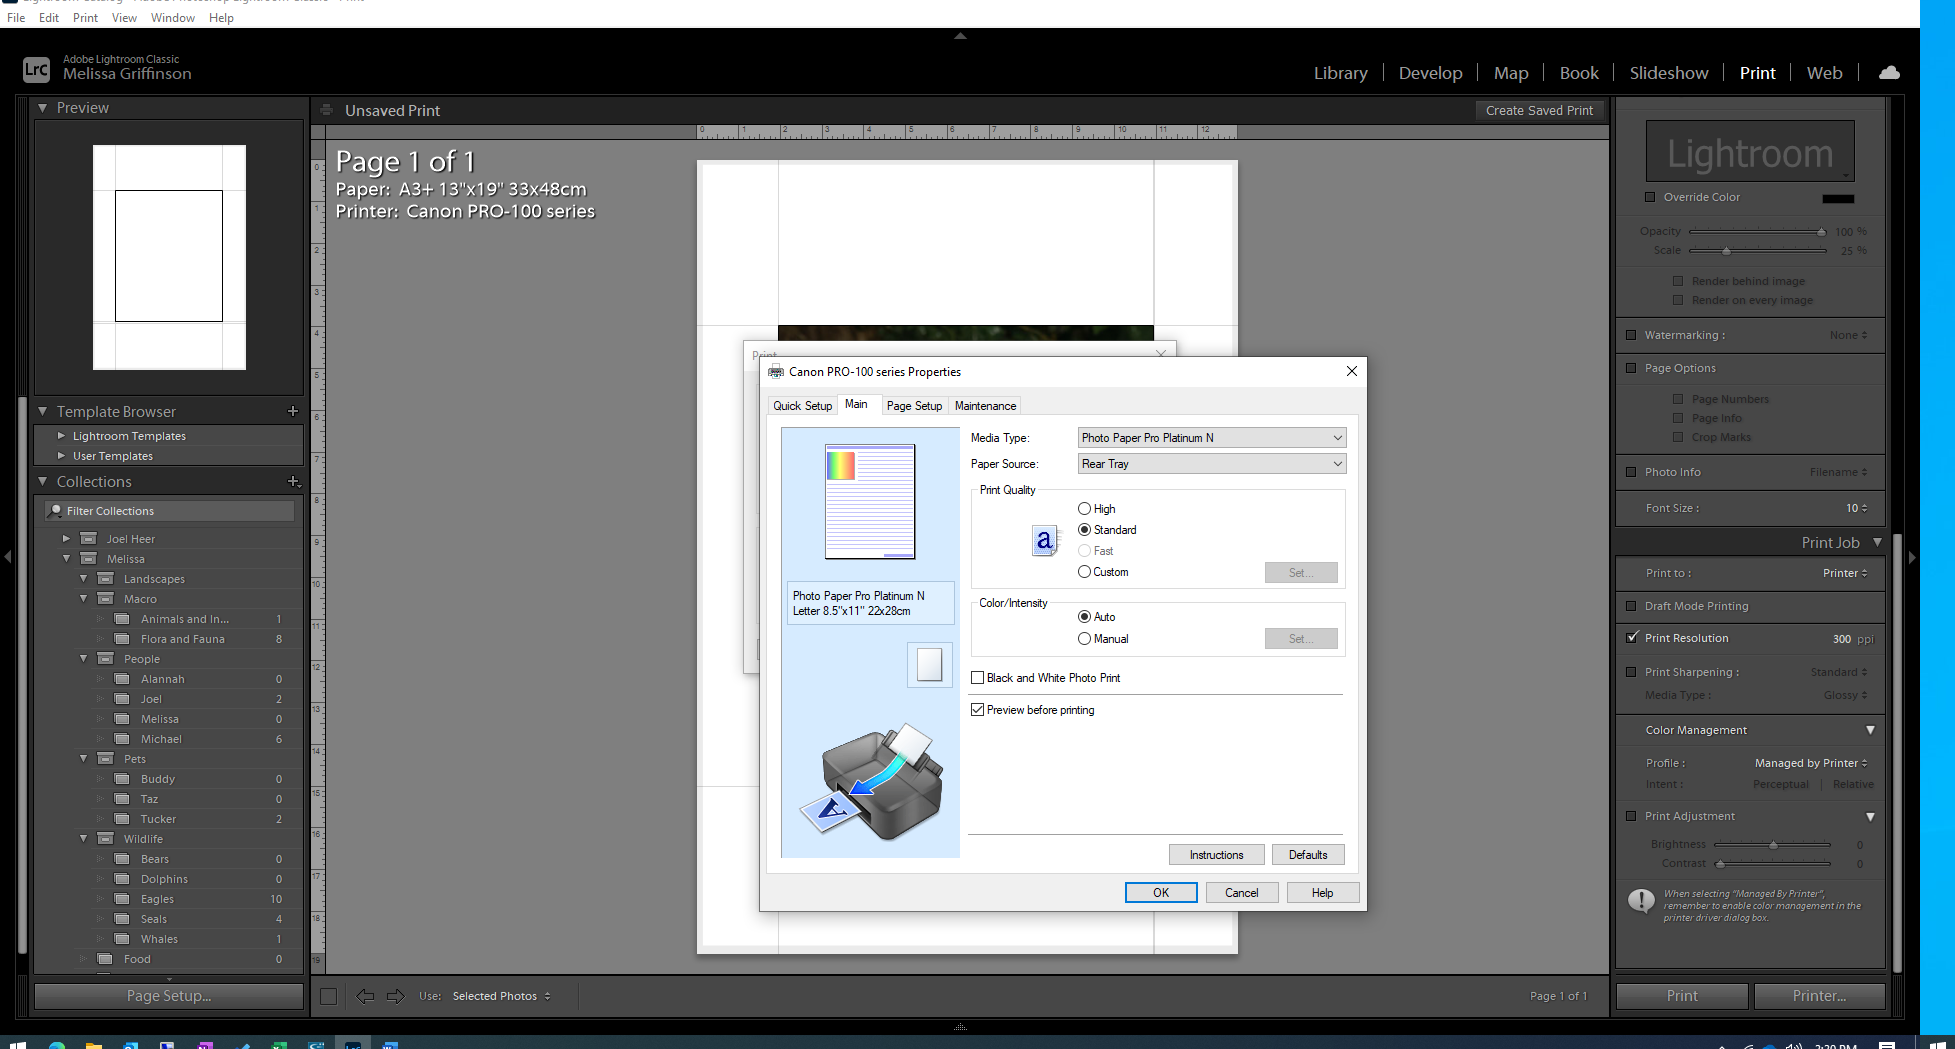Select Standard print quality option
This screenshot has width=1955, height=1049.
coord(1084,530)
